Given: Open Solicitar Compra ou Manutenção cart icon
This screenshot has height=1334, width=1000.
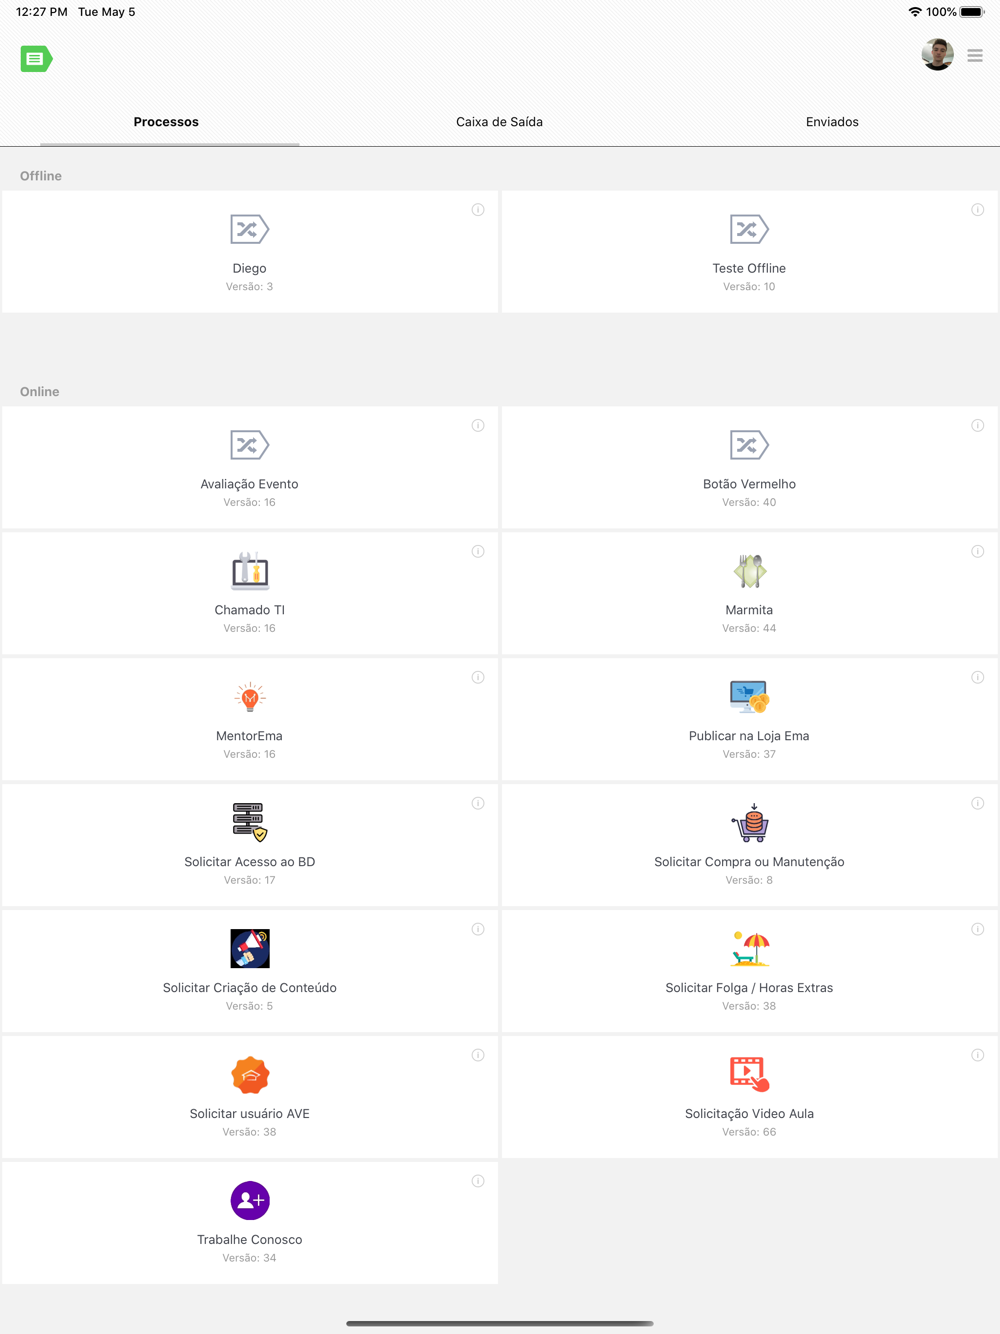Looking at the screenshot, I should [x=749, y=823].
